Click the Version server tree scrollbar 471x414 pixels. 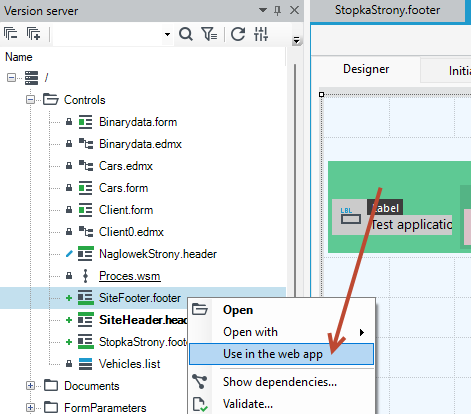pyautogui.click(x=295, y=180)
